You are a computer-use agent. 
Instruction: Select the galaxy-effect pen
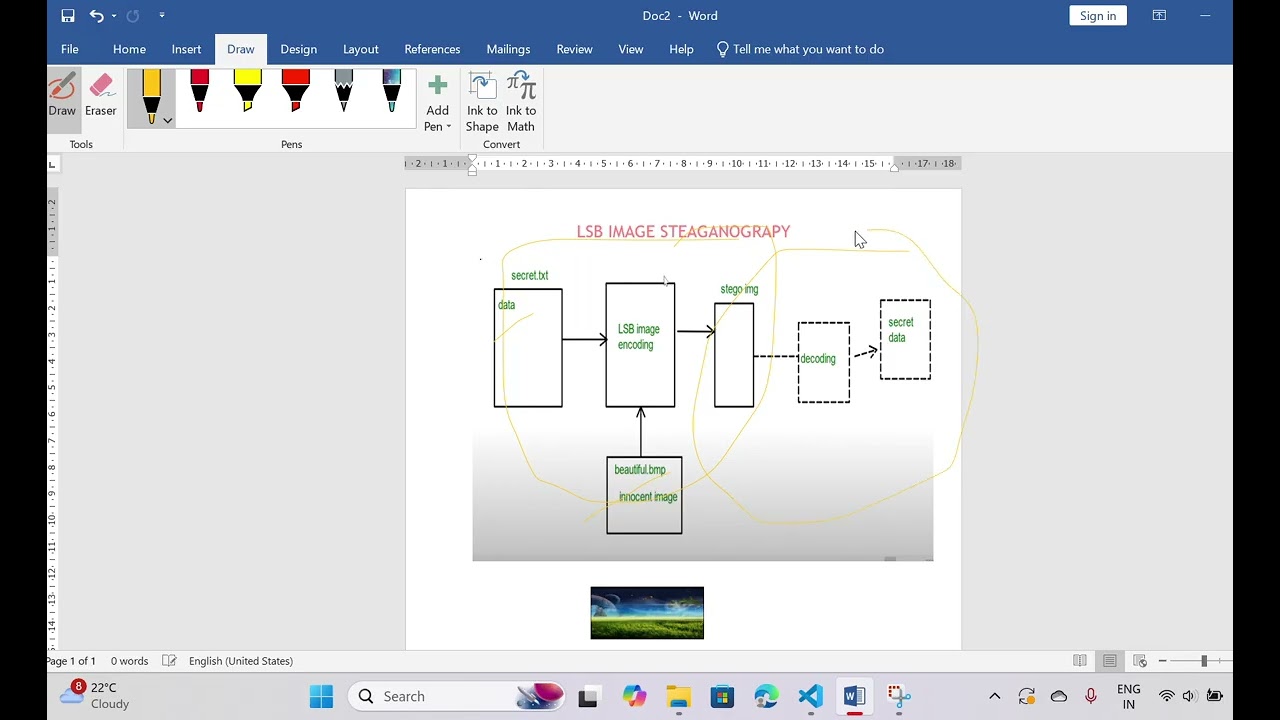[391, 92]
